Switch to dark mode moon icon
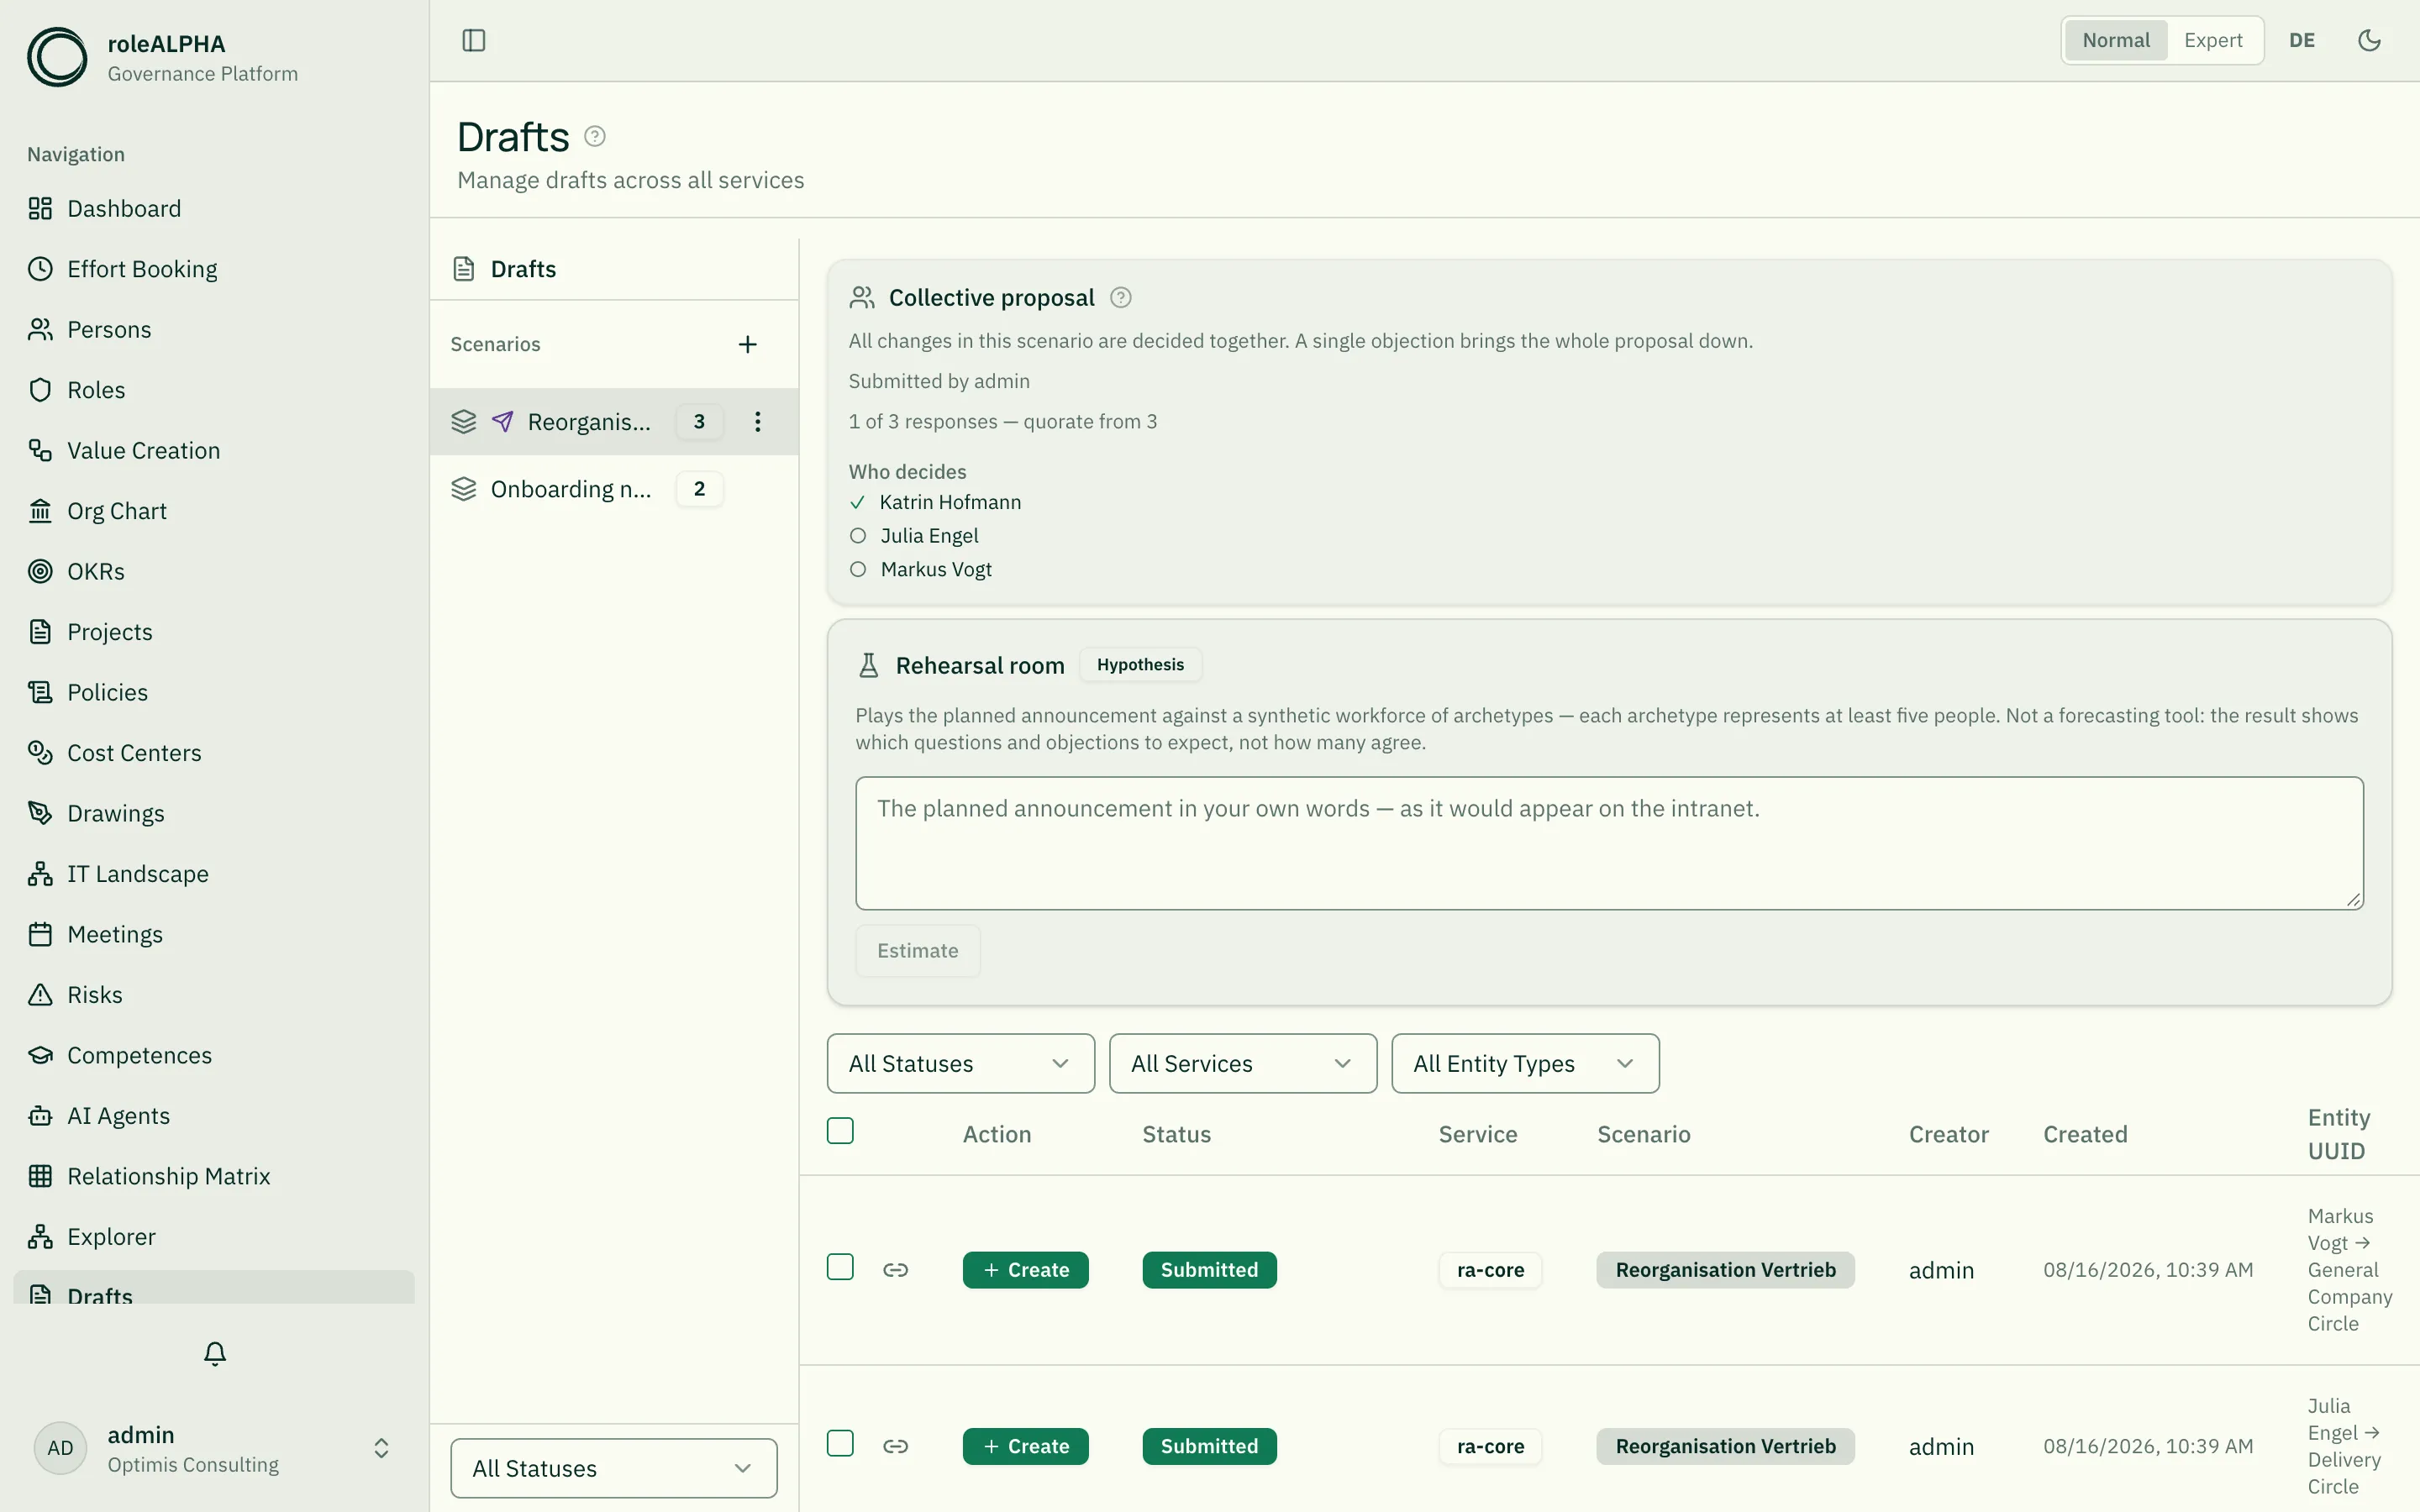The image size is (2420, 1512). 2369,40
